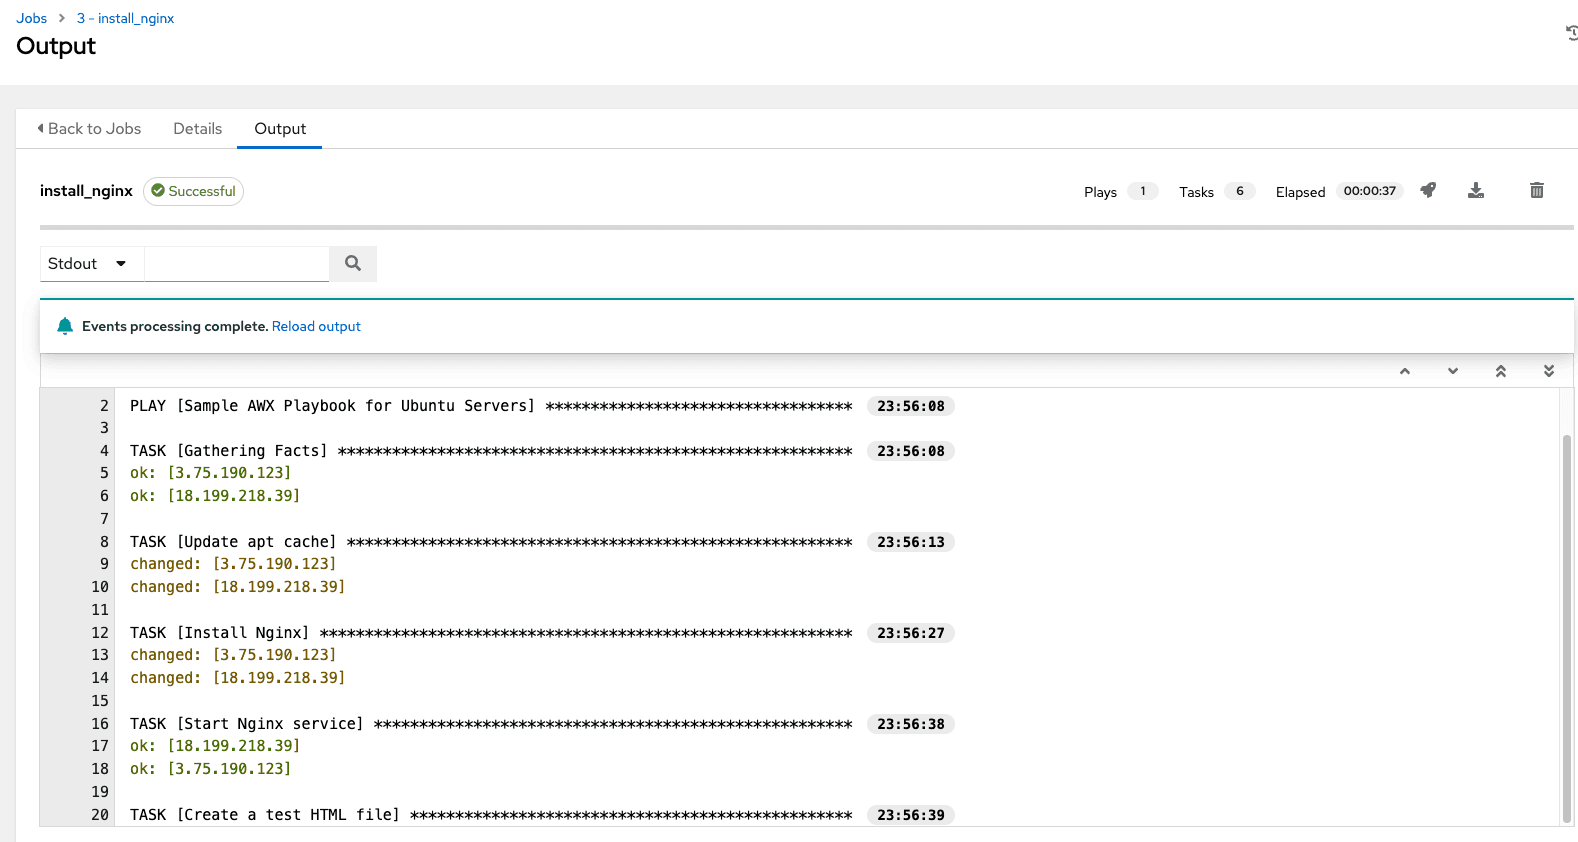
Task: Click TASK Start Nginx service line
Action: [x=490, y=724]
